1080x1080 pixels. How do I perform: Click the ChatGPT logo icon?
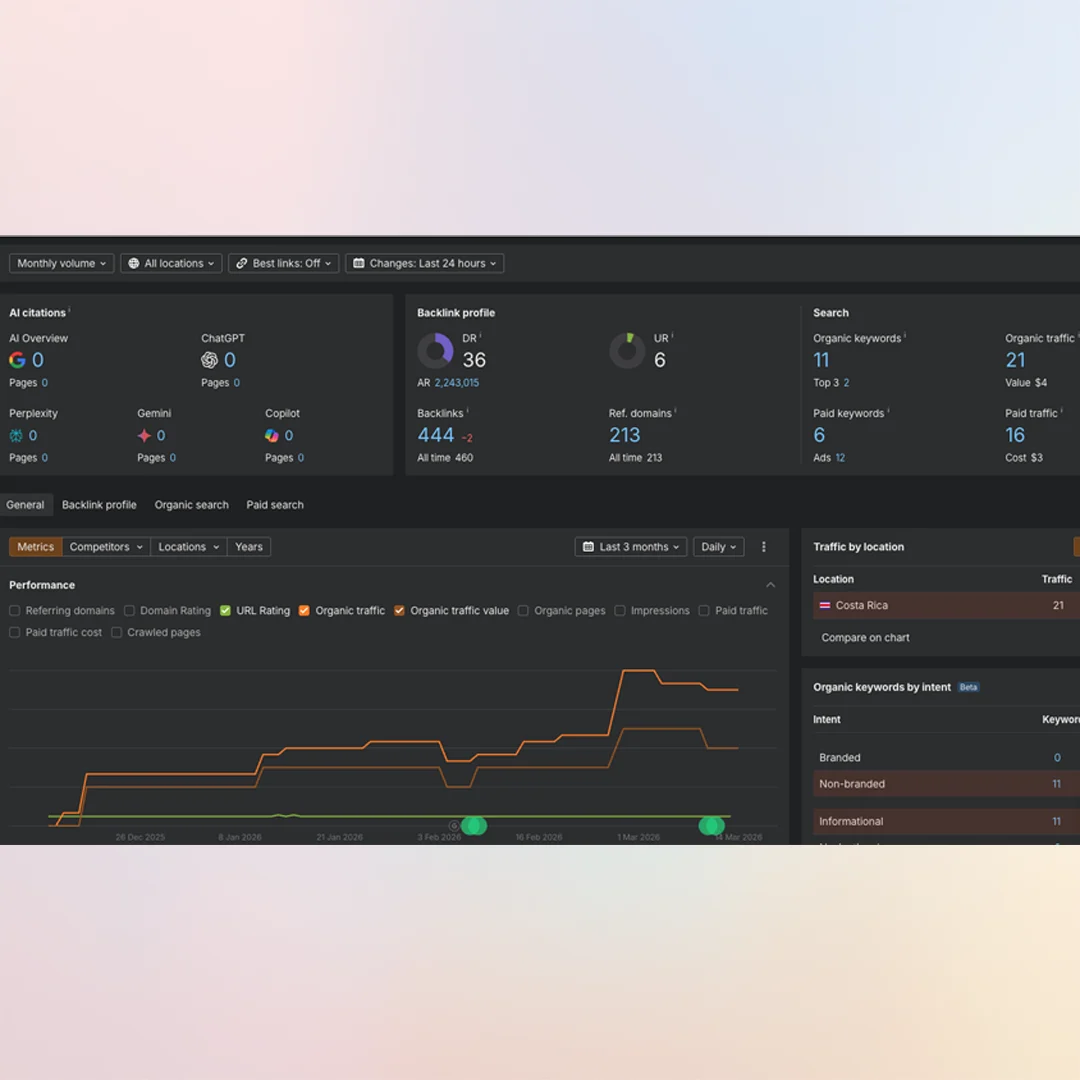click(209, 360)
